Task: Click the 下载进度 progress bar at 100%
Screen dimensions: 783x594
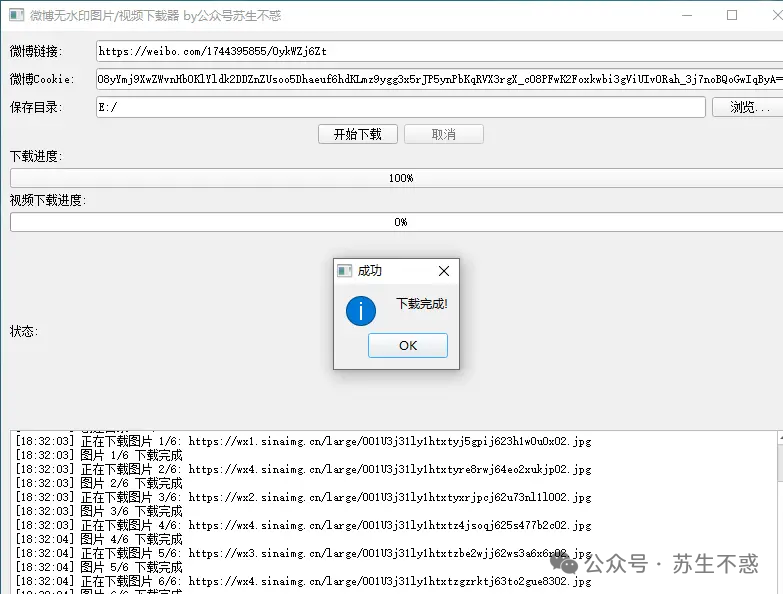Action: 396,178
